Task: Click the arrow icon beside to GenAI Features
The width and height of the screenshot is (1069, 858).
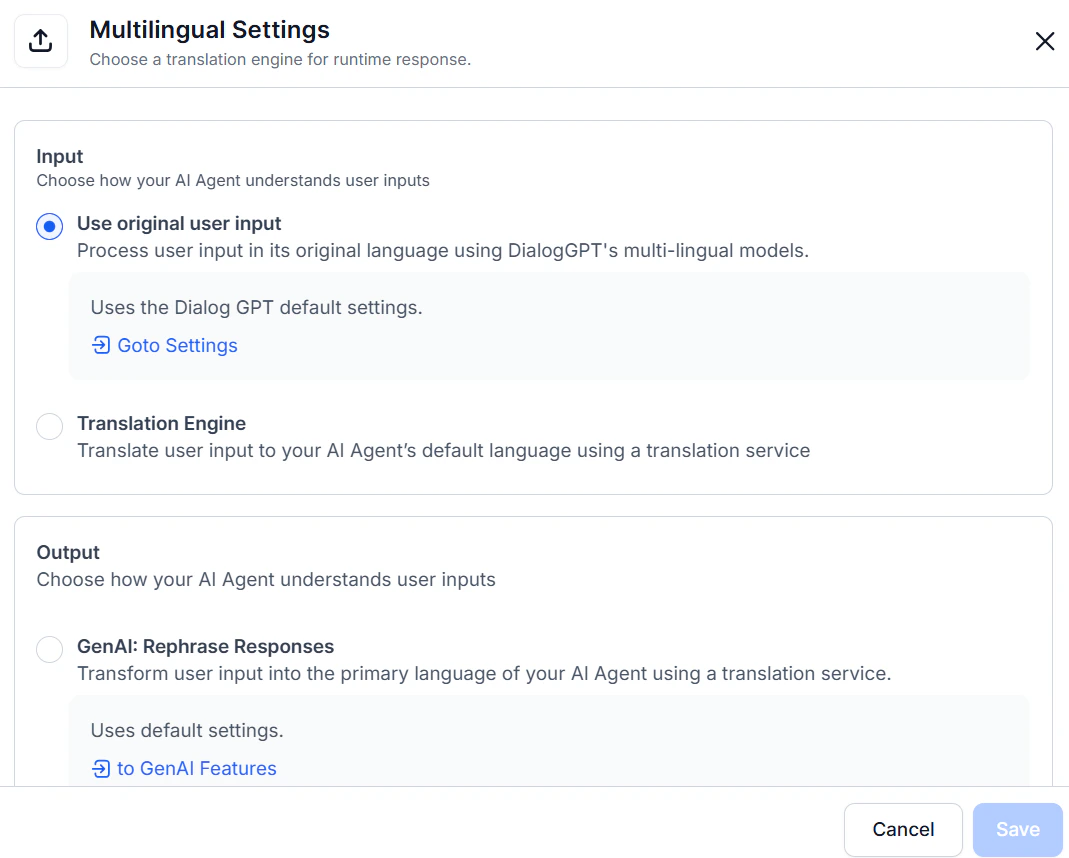Action: click(x=100, y=768)
